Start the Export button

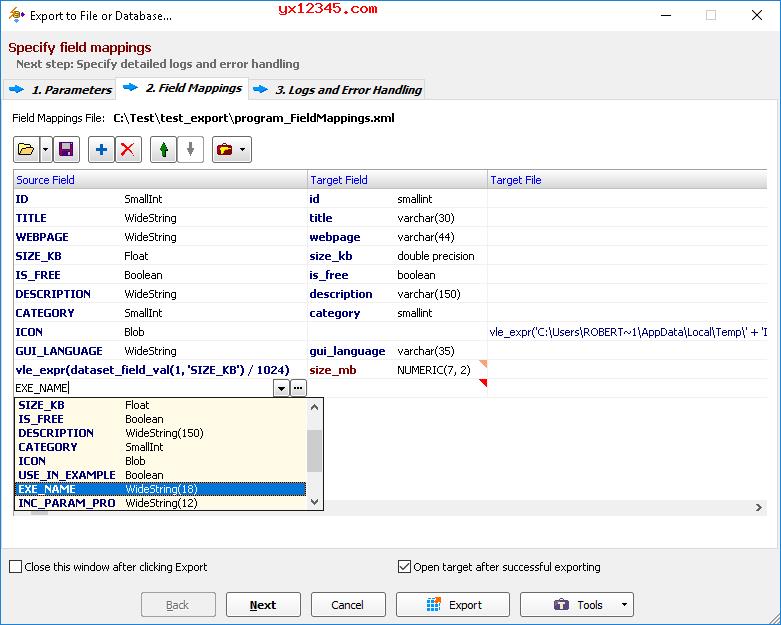[453, 605]
